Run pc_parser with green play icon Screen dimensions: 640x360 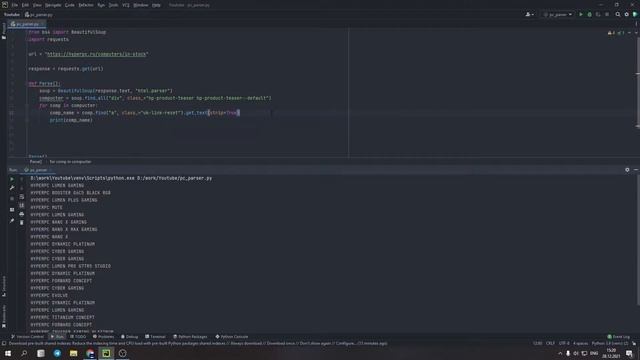[x=581, y=15]
